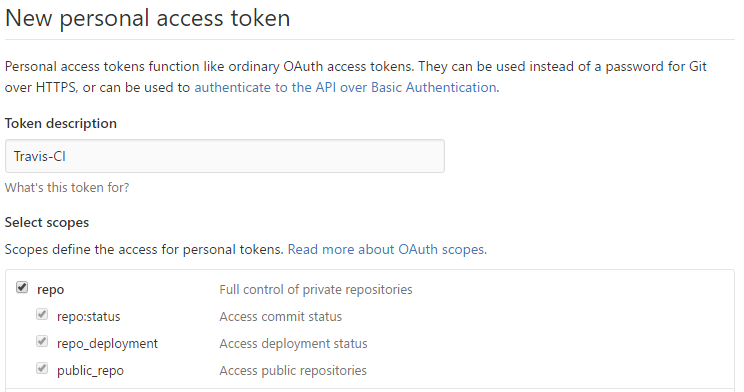Click Full control of private repositories text
744x392 pixels.
pyautogui.click(x=316, y=289)
